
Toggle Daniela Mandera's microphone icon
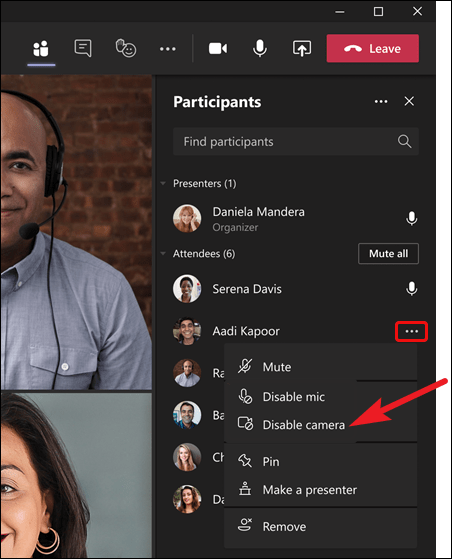click(412, 218)
